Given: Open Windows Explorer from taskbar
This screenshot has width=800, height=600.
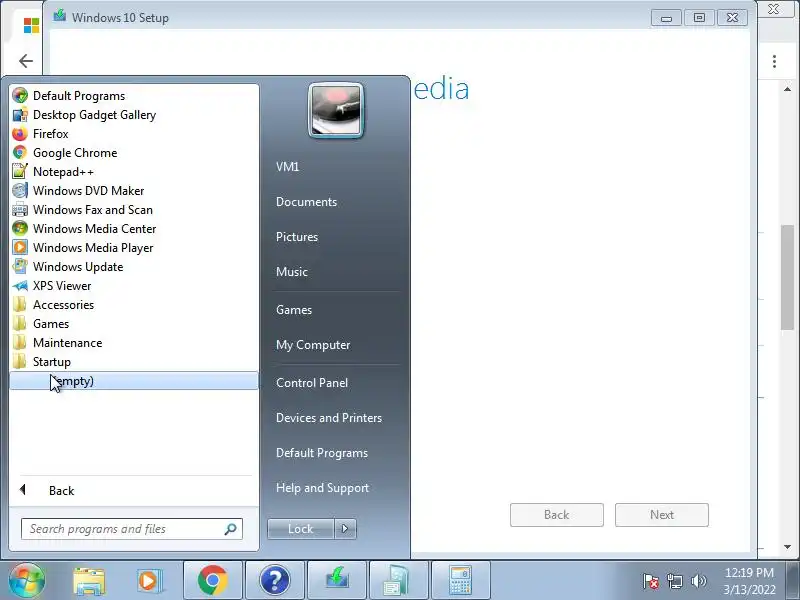Looking at the screenshot, I should pyautogui.click(x=89, y=580).
